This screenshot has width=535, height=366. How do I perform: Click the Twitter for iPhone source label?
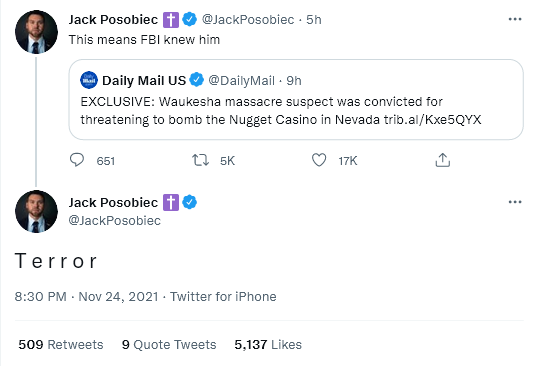tap(223, 296)
